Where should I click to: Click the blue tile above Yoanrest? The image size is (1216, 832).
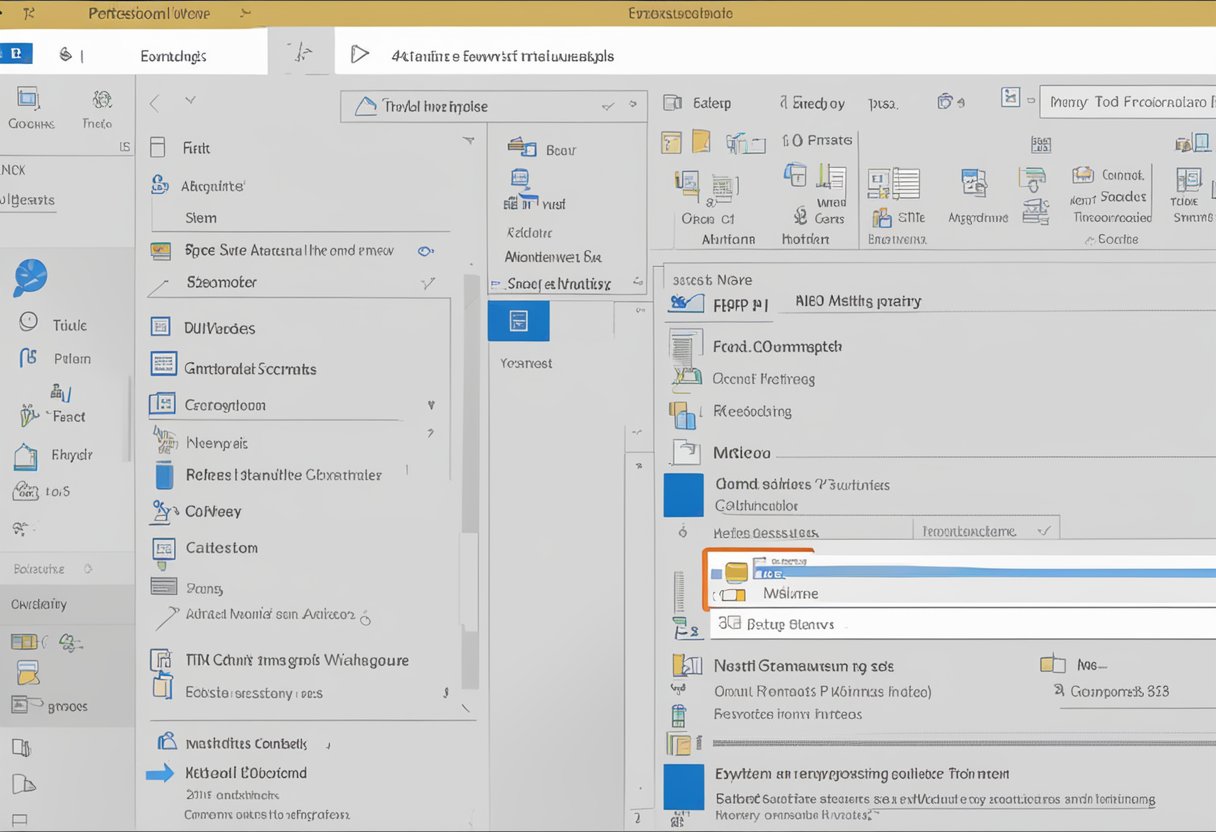518,322
